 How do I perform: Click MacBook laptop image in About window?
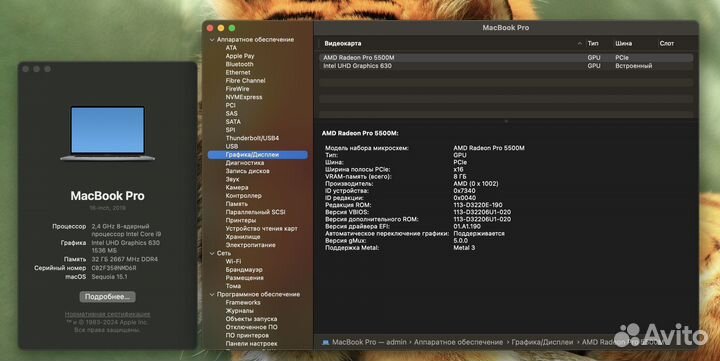pyautogui.click(x=107, y=134)
